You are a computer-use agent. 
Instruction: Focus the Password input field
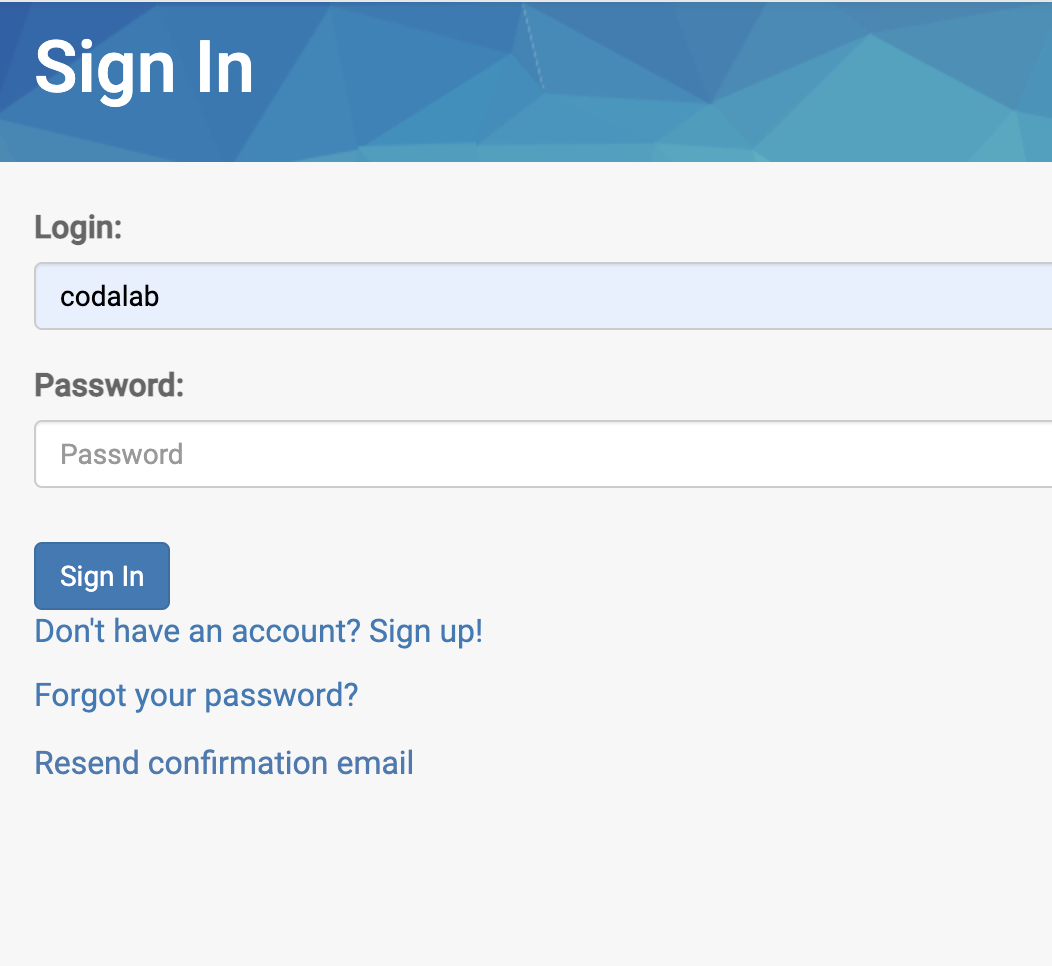[400, 454]
